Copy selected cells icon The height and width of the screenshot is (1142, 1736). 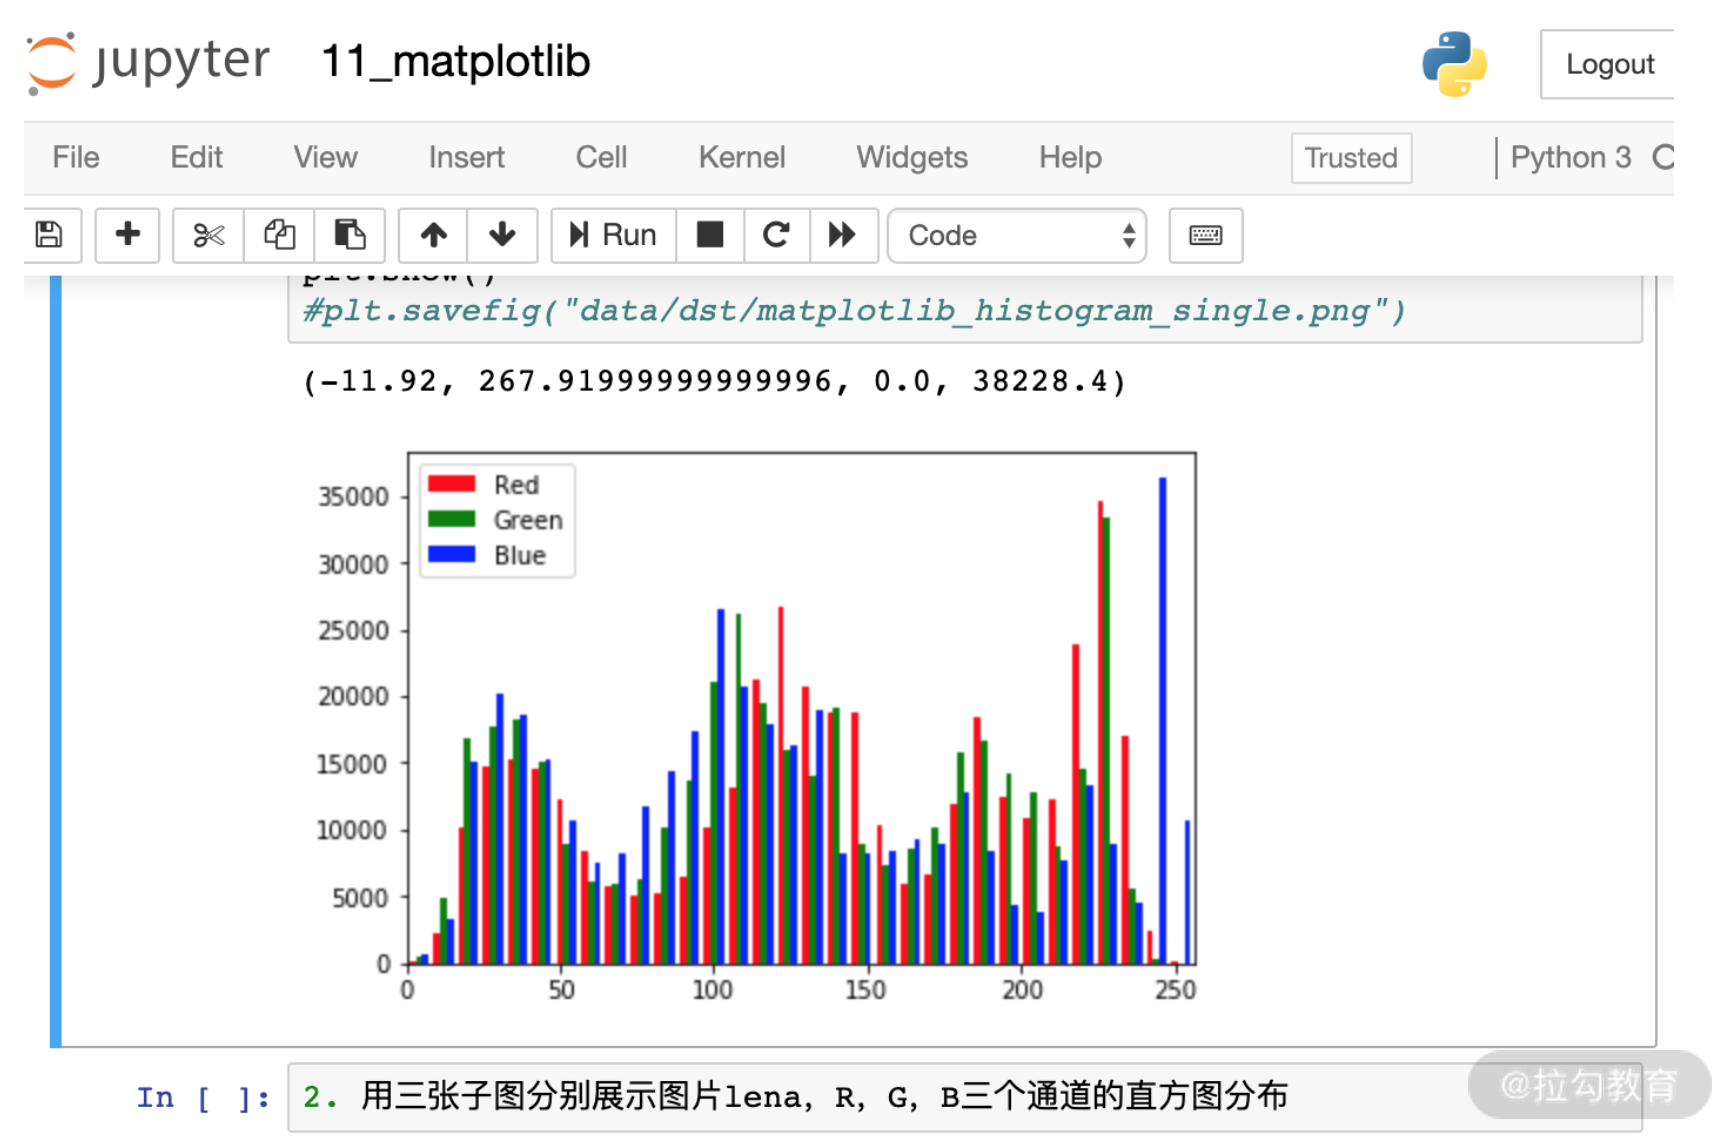(x=280, y=235)
